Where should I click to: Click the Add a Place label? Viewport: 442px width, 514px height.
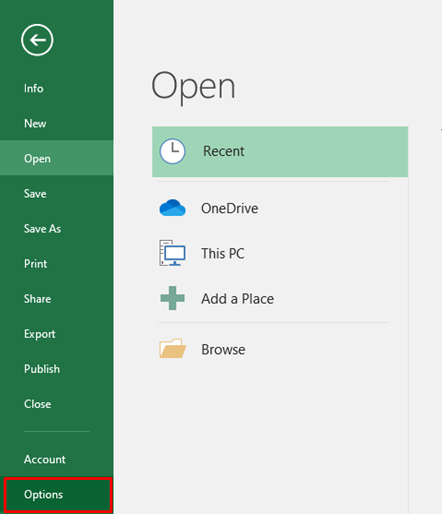[x=237, y=299]
